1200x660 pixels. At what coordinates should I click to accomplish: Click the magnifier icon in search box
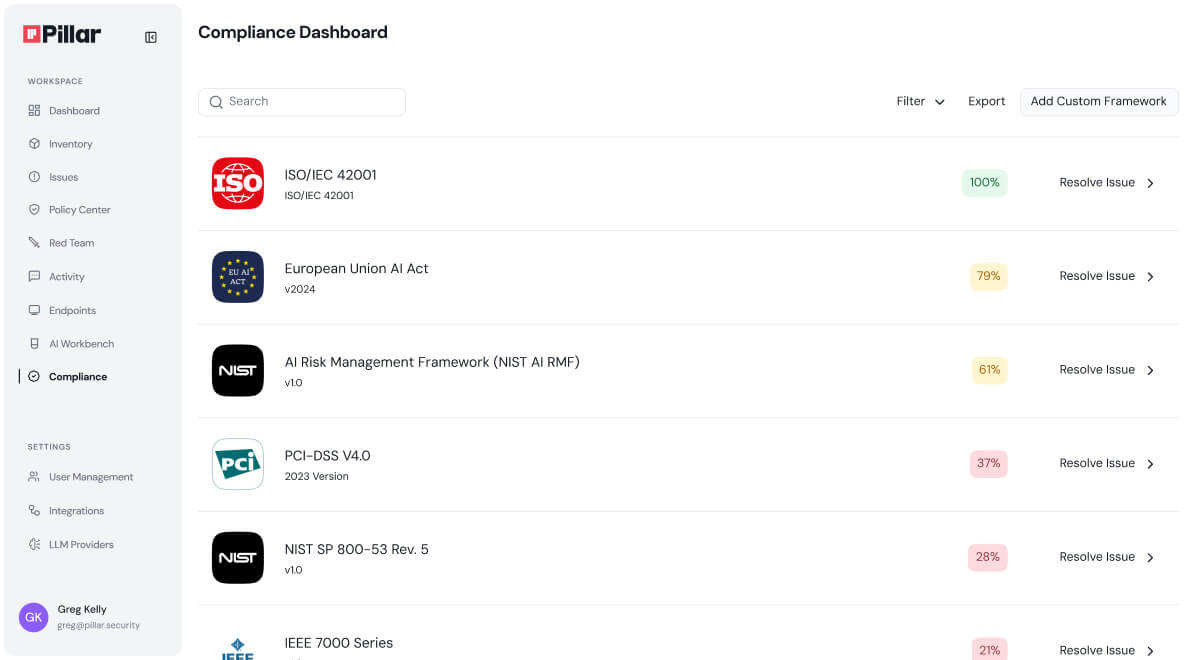(216, 102)
